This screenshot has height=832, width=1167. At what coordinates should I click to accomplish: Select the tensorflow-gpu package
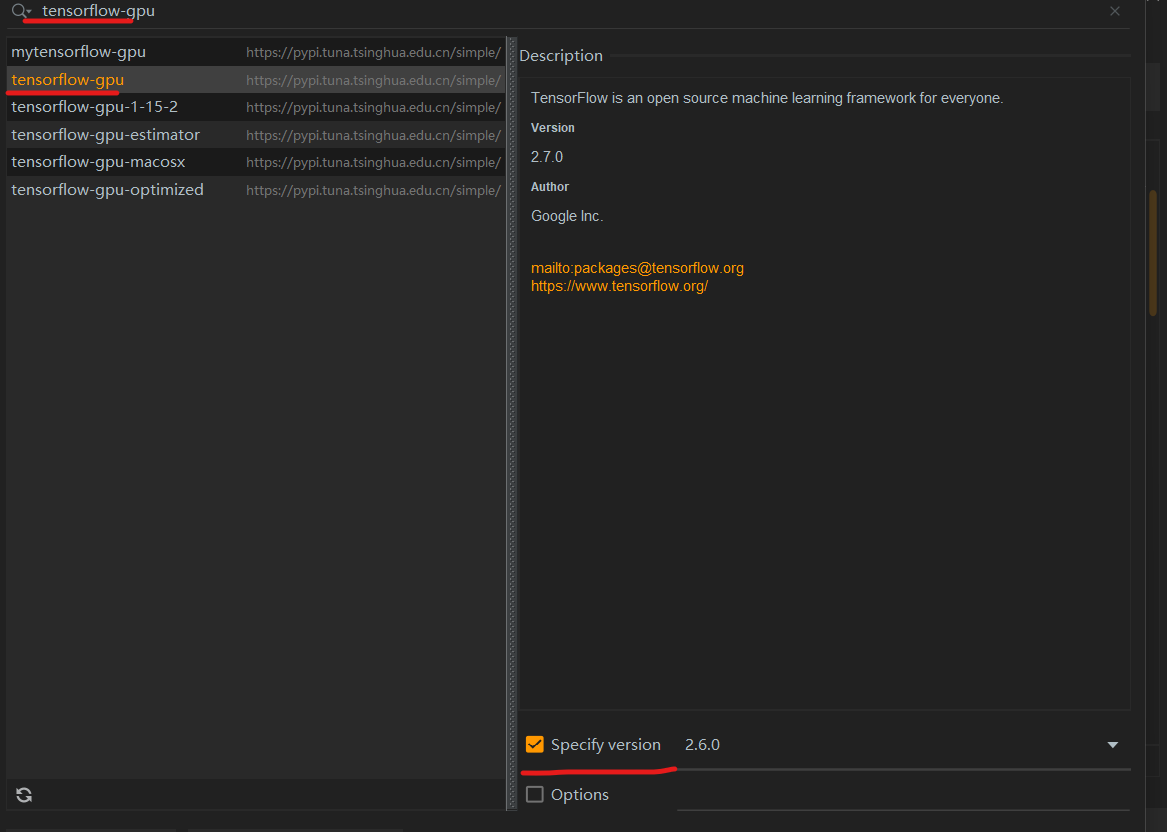[256, 80]
